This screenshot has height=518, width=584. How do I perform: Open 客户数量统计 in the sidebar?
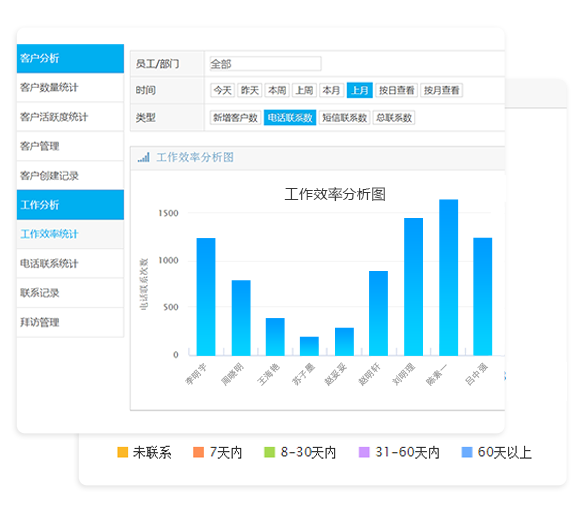click(x=70, y=88)
